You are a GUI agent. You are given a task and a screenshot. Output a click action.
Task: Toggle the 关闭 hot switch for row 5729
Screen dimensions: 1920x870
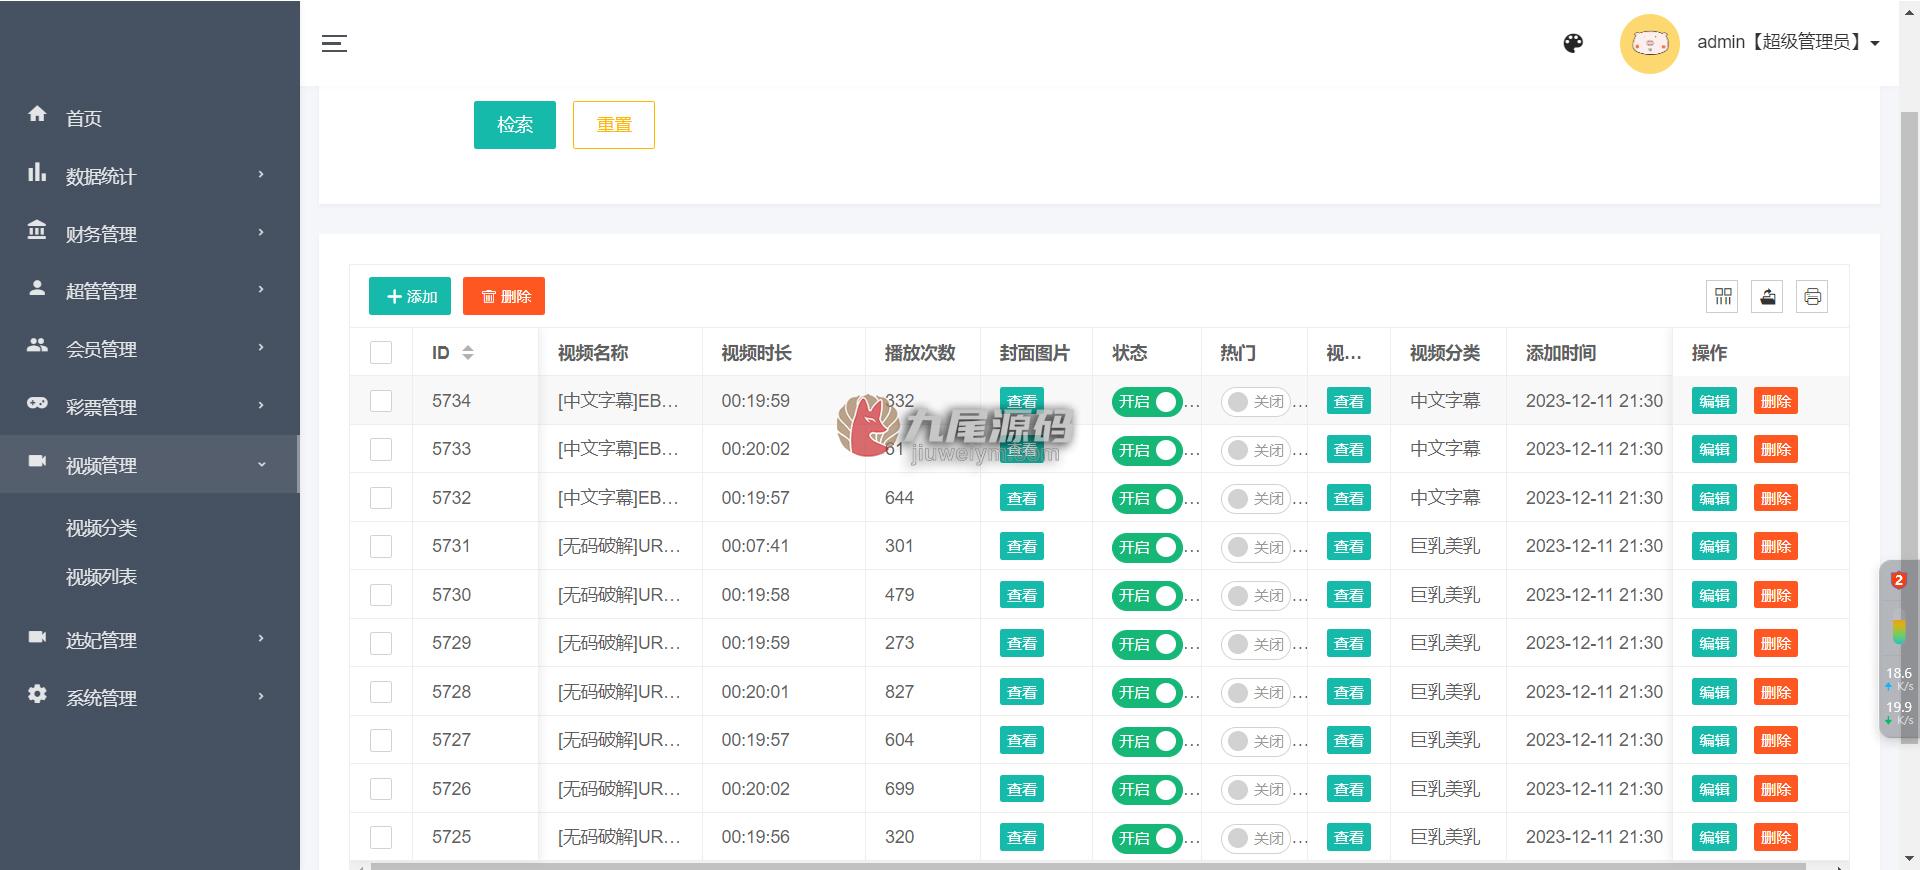(1256, 644)
